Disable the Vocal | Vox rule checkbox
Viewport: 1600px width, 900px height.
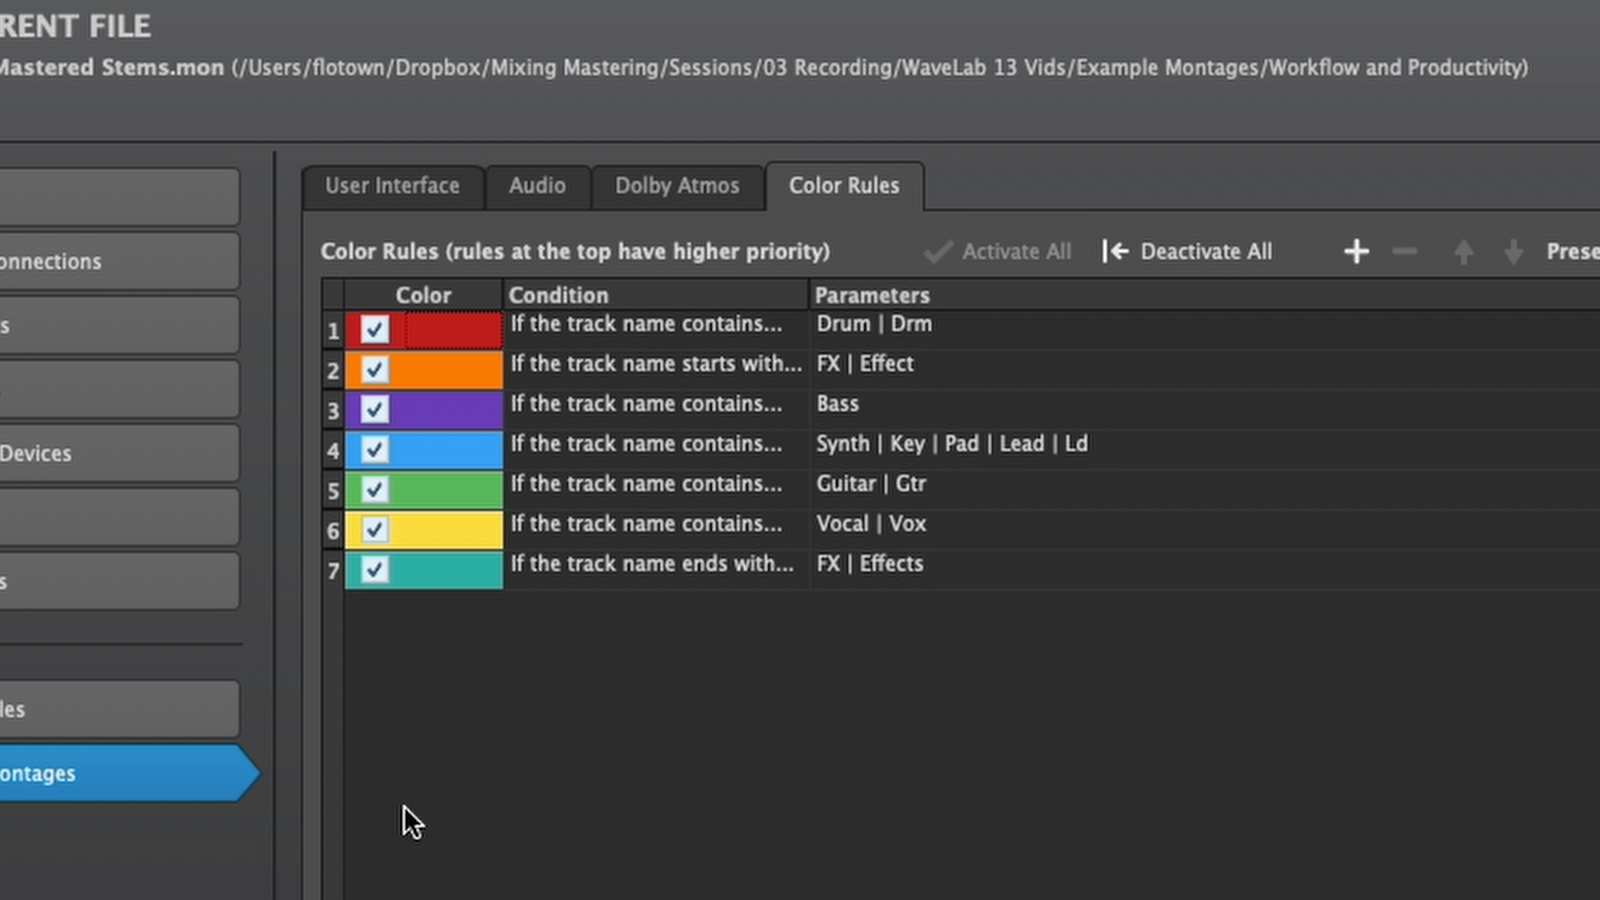(375, 529)
